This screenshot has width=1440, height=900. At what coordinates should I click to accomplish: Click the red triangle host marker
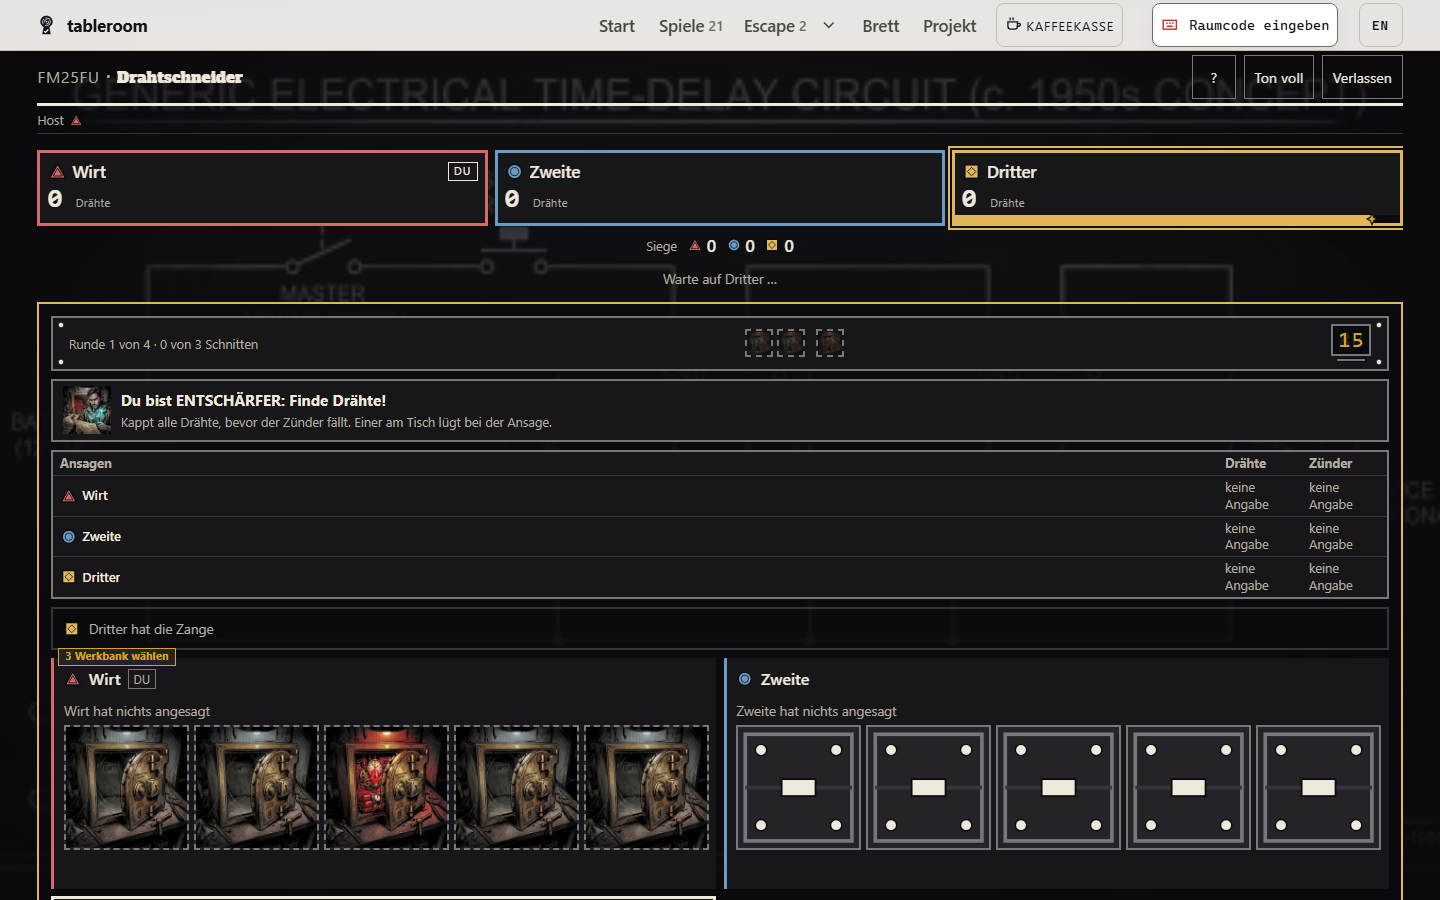tap(76, 121)
